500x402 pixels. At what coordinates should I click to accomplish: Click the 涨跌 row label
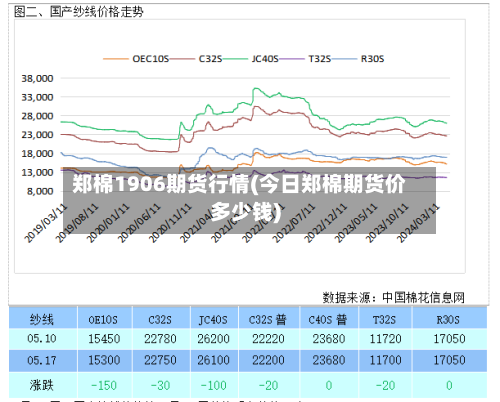(x=42, y=385)
